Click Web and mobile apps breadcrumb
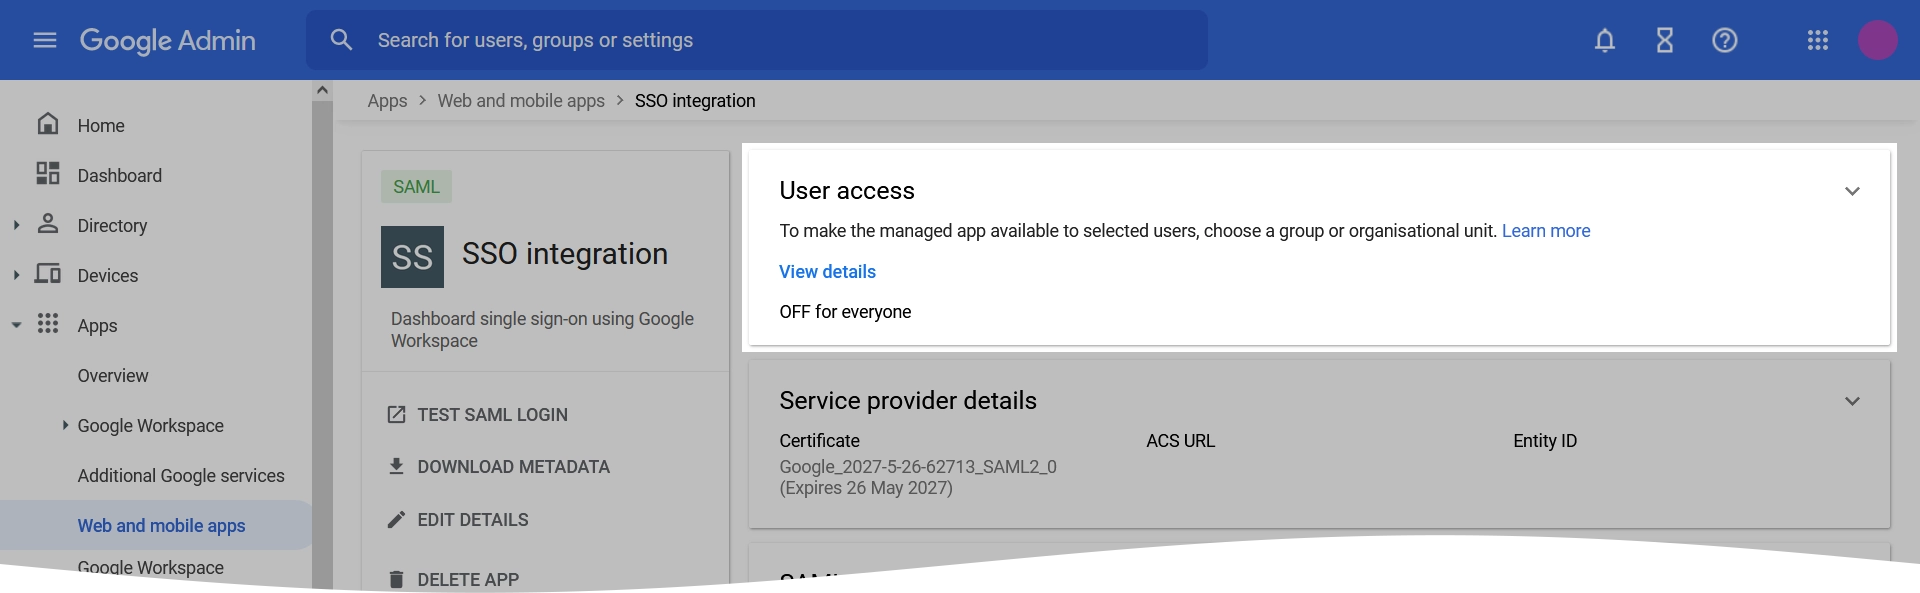1920x593 pixels. [521, 101]
